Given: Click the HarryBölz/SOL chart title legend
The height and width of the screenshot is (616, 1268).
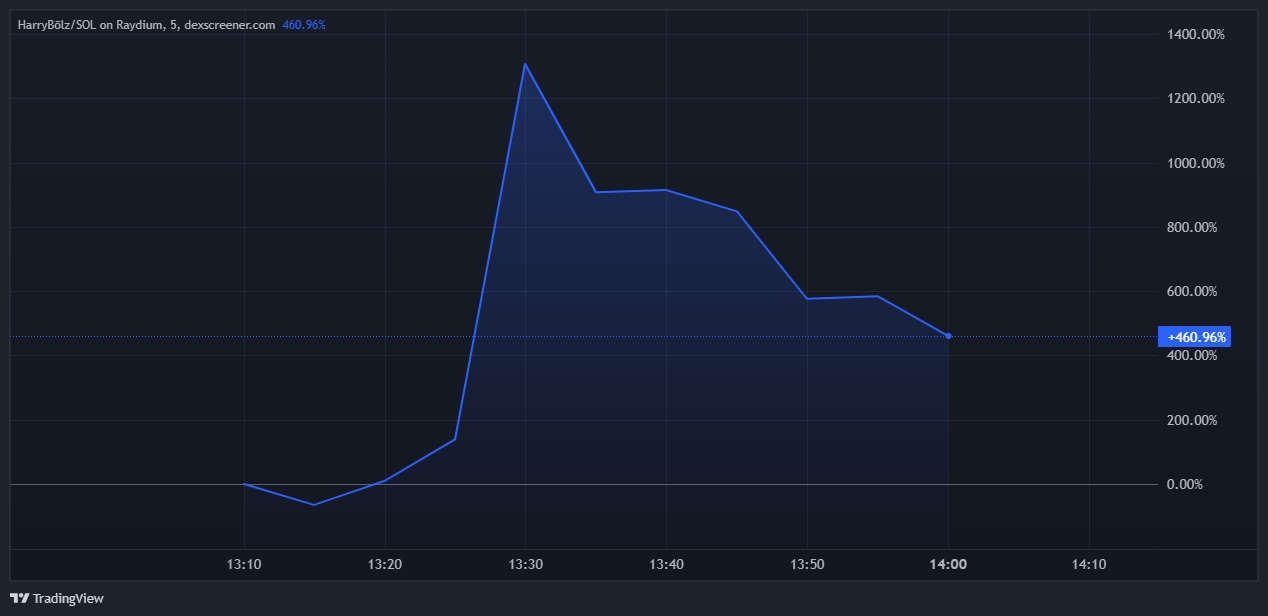Looking at the screenshot, I should [146, 25].
